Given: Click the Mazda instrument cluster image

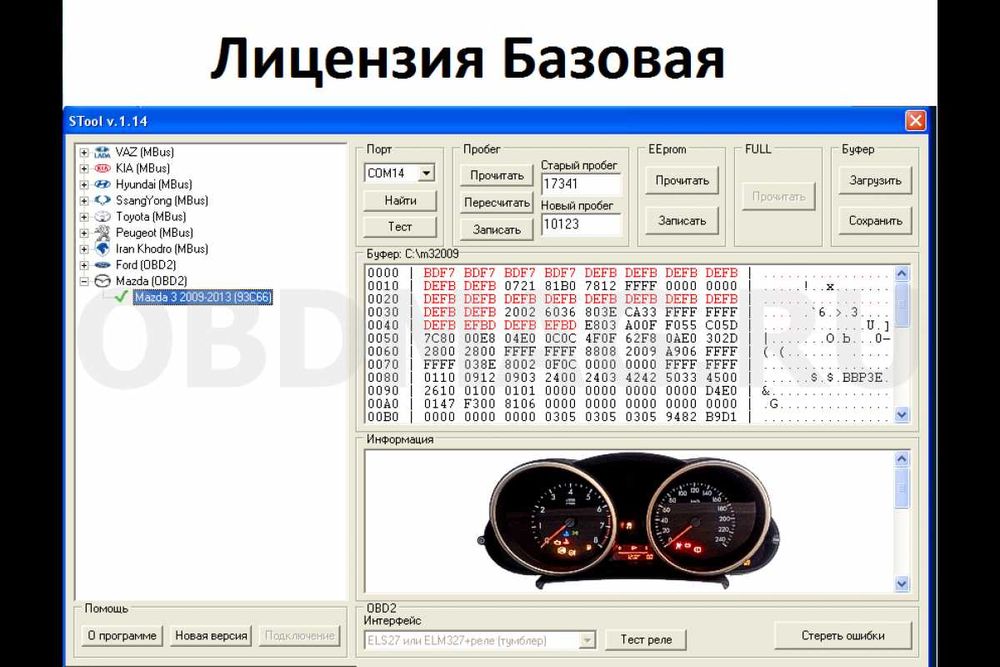Looking at the screenshot, I should [628, 520].
